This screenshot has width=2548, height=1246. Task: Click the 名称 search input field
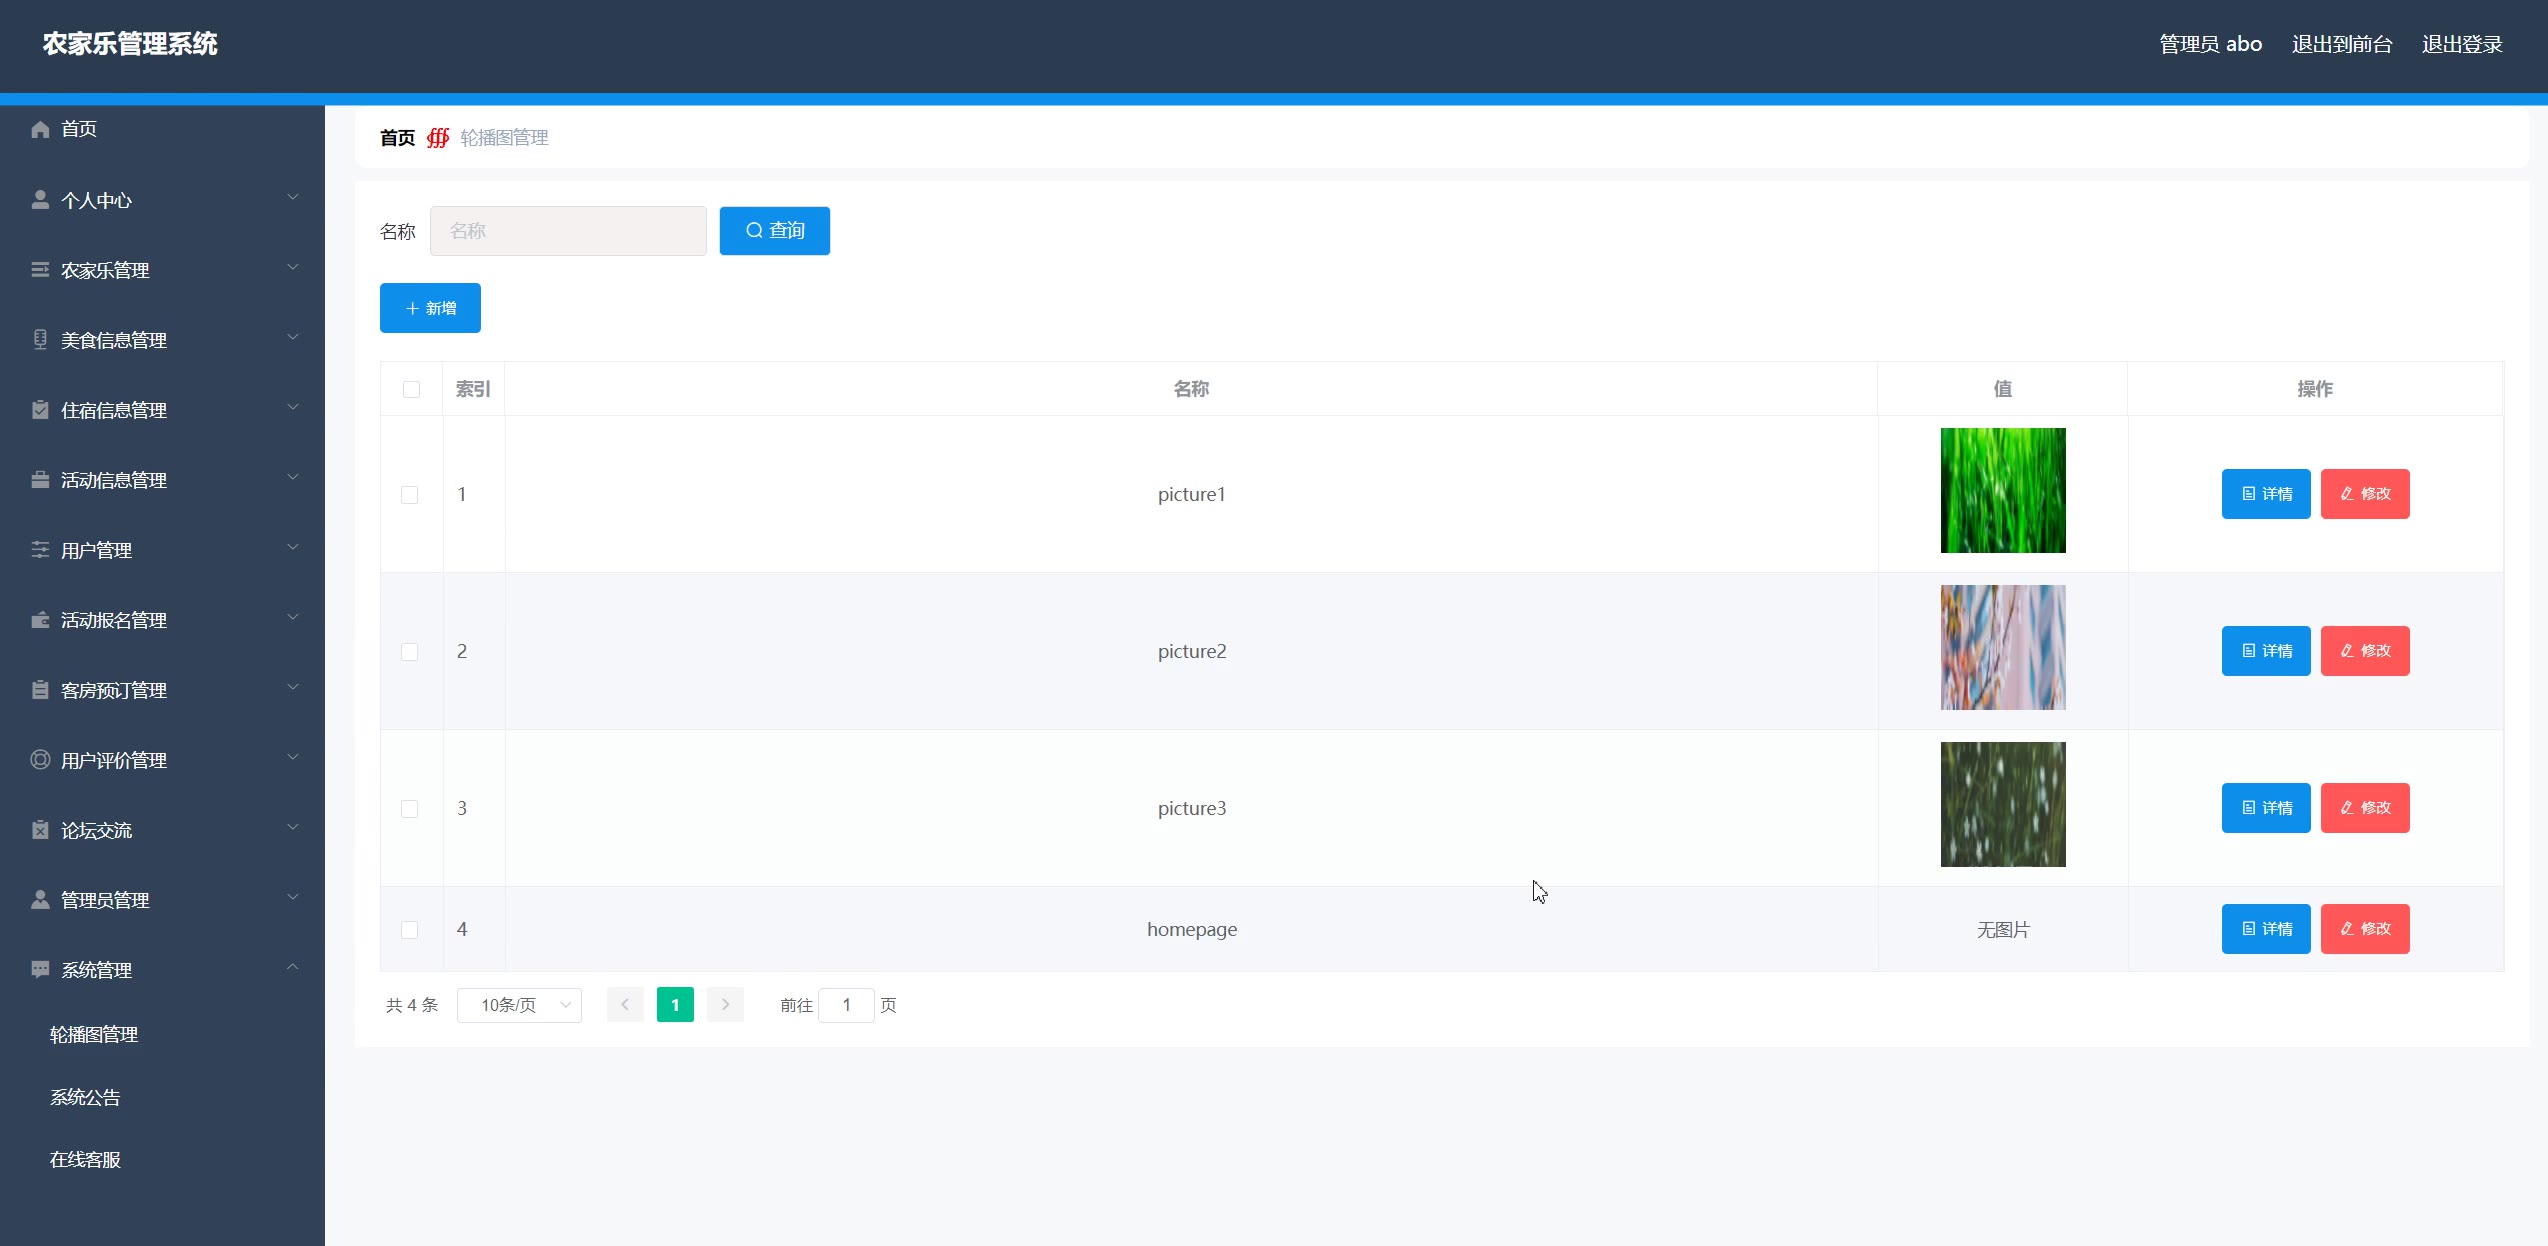[x=568, y=231]
